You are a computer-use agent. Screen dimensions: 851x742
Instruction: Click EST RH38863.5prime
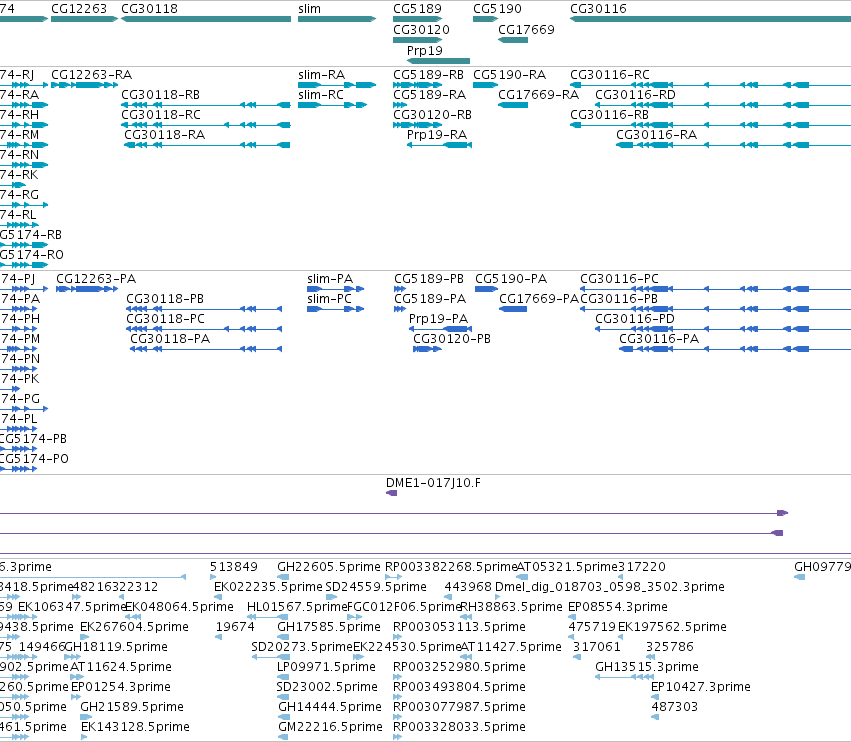point(511,607)
